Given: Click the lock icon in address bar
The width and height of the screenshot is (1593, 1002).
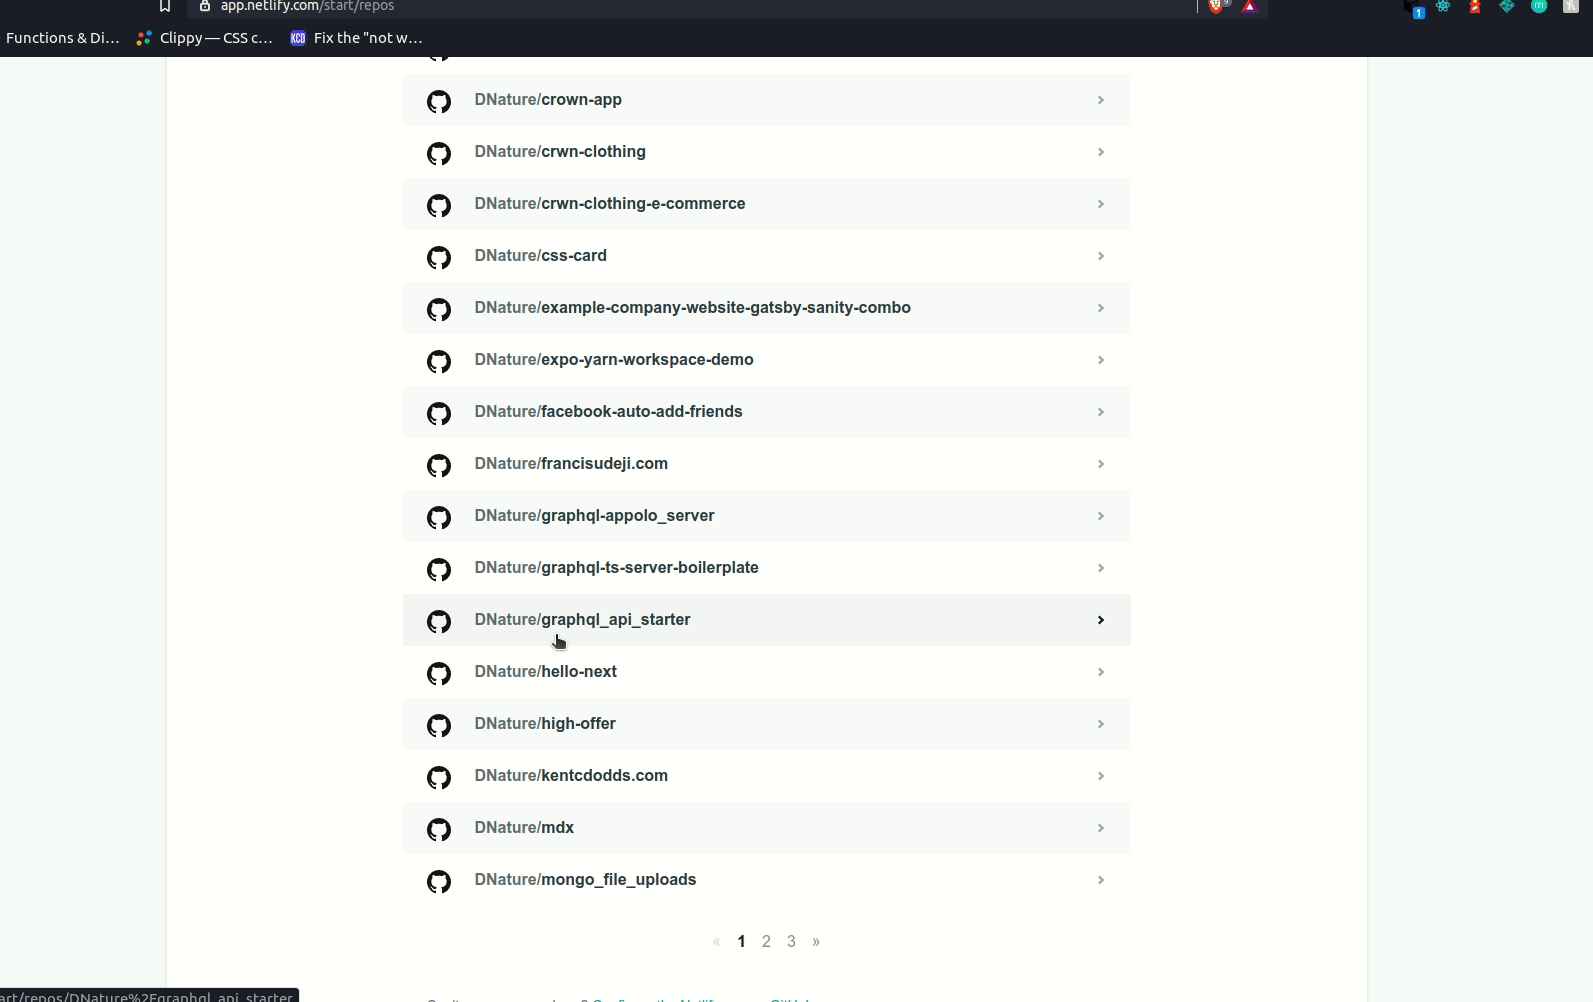Looking at the screenshot, I should coord(204,6).
